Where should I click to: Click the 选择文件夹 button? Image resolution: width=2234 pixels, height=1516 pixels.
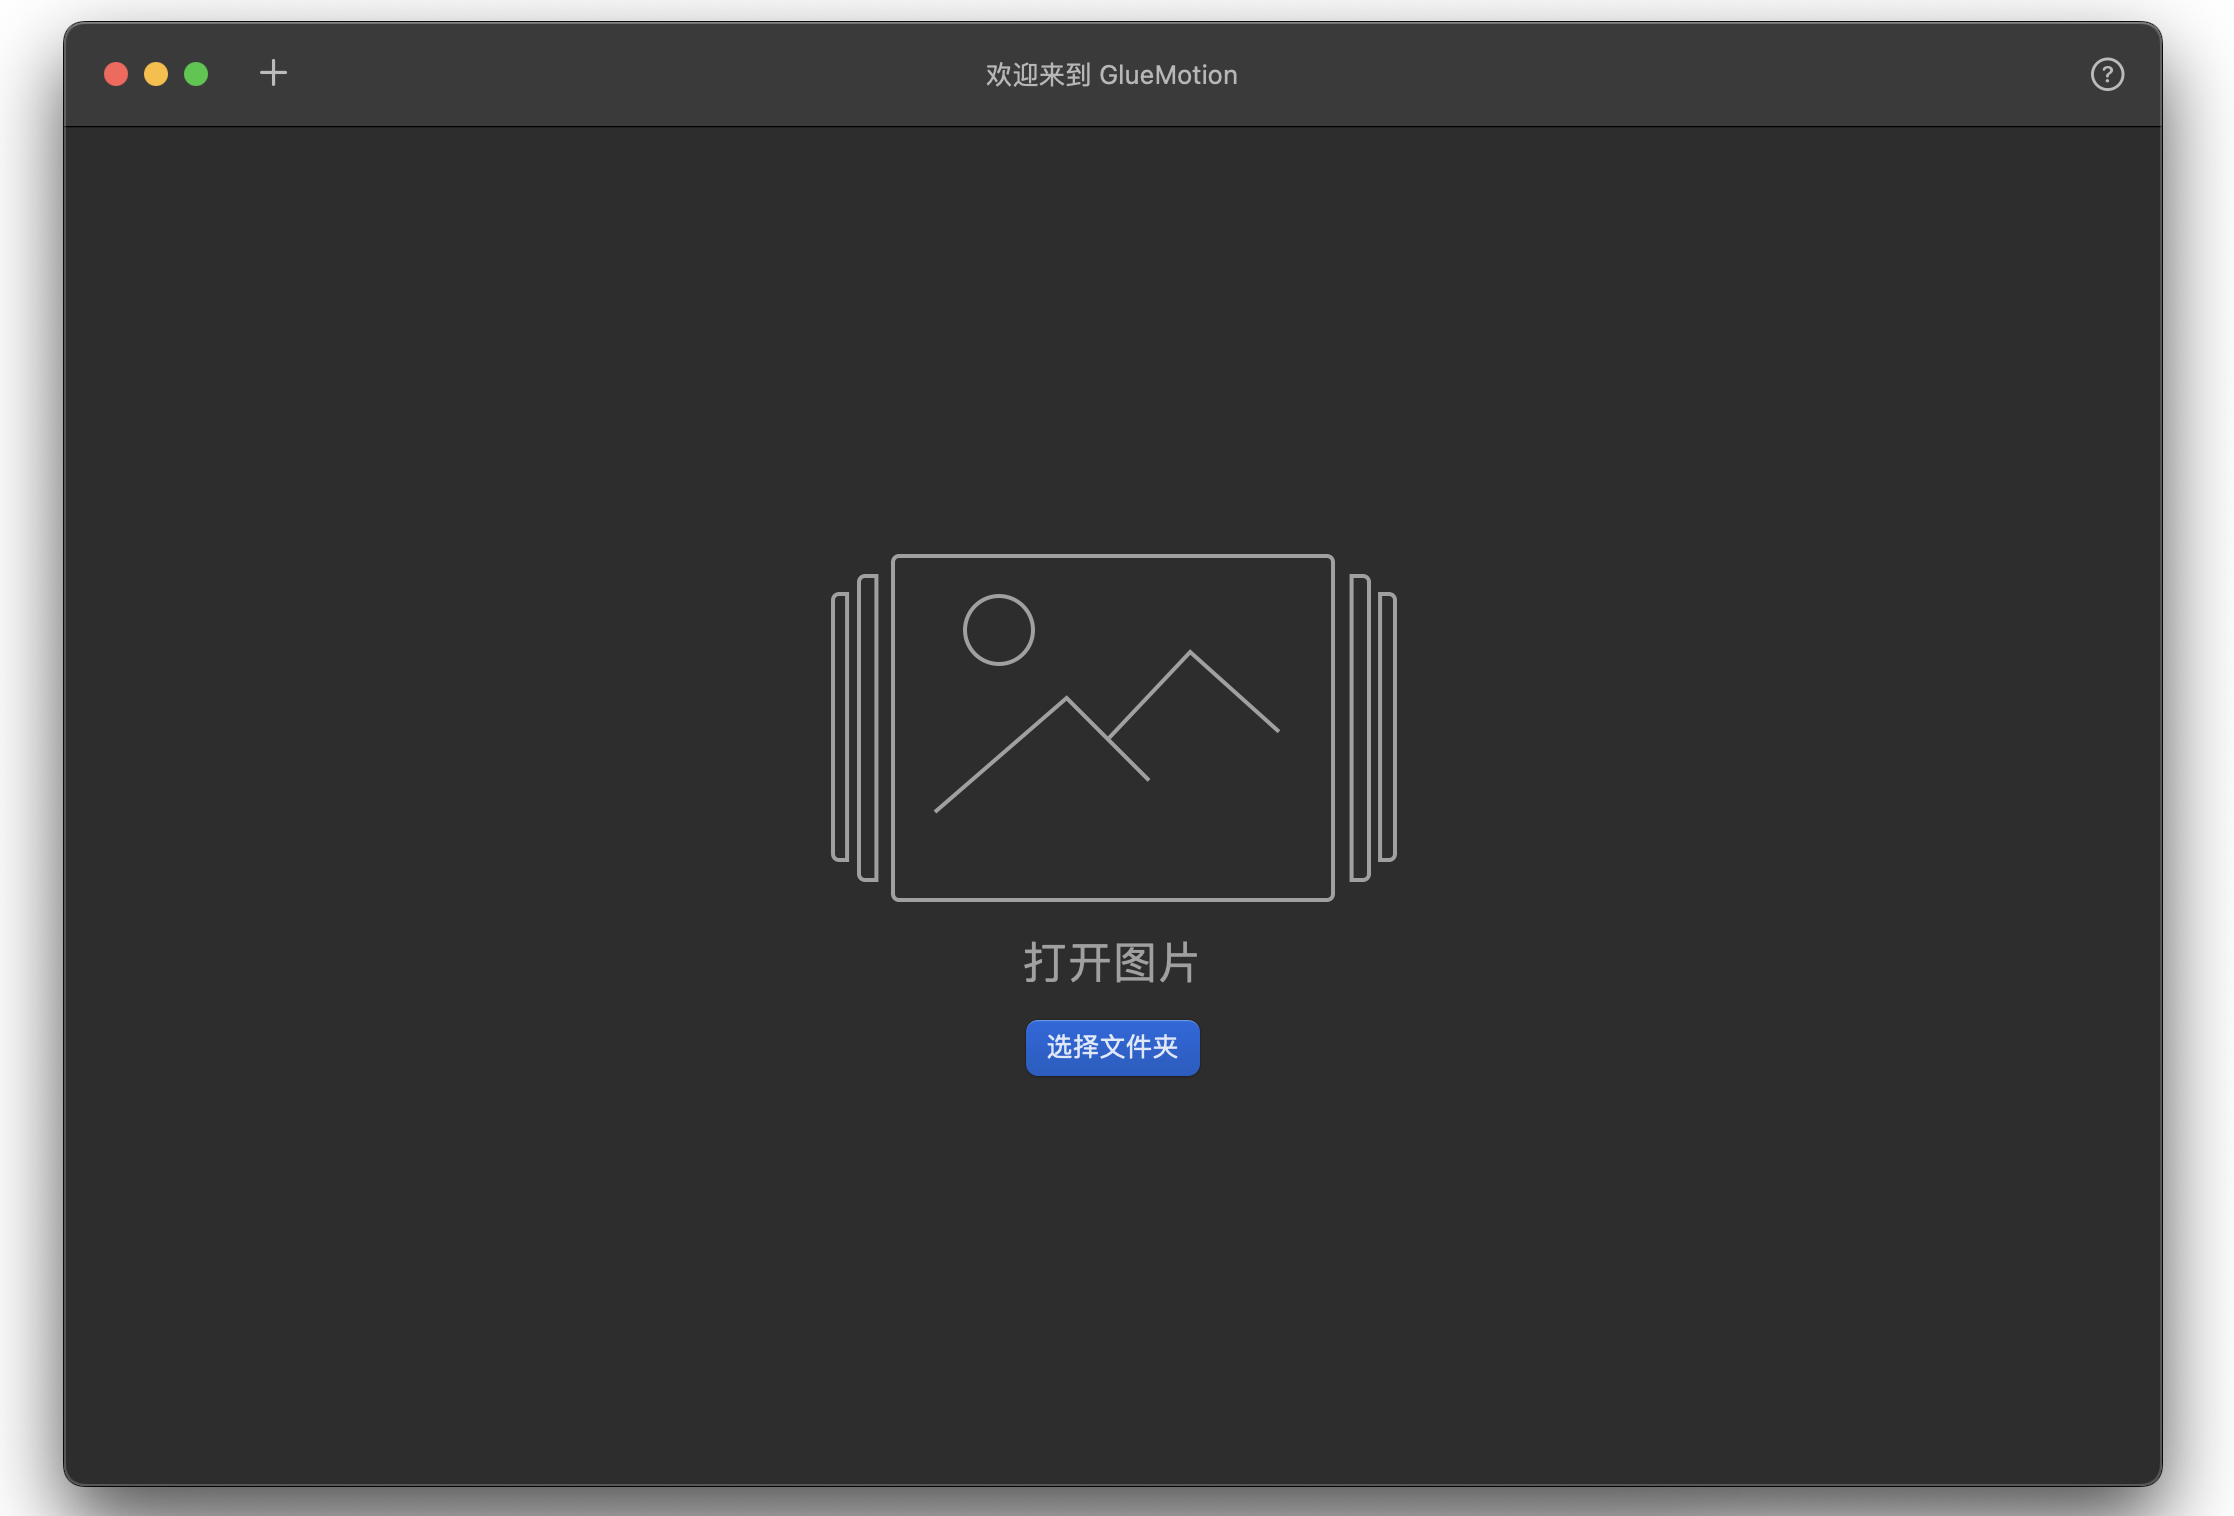(x=1112, y=1047)
